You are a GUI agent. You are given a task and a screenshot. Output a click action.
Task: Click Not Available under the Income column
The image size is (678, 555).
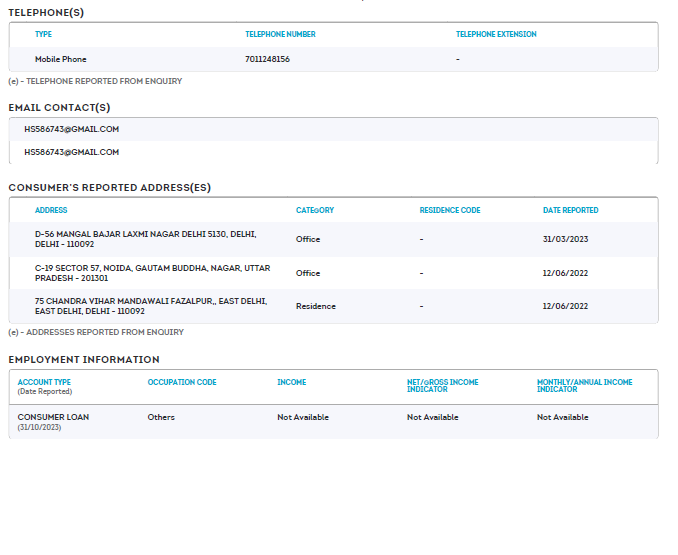point(303,417)
